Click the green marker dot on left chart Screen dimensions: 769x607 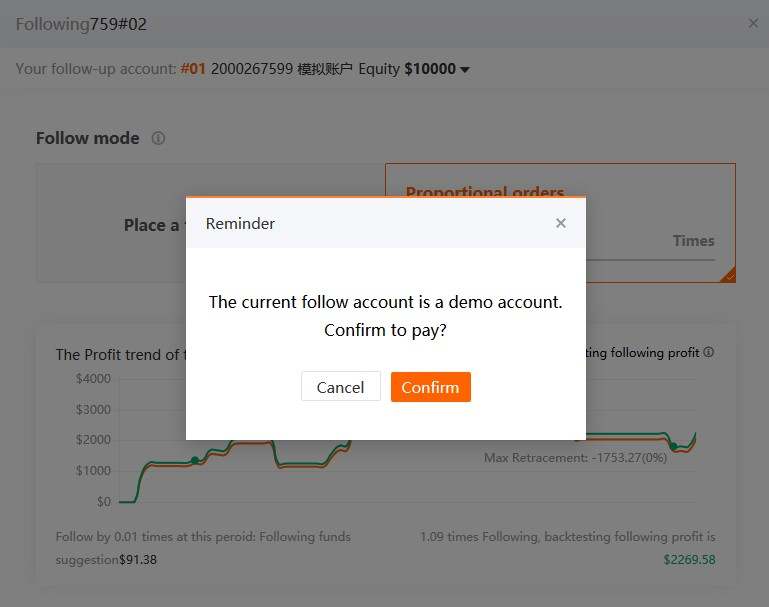click(195, 460)
